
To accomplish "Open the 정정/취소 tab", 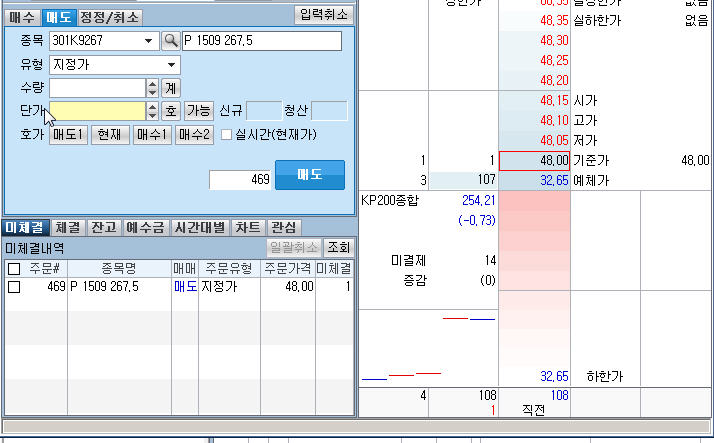I will pos(110,17).
